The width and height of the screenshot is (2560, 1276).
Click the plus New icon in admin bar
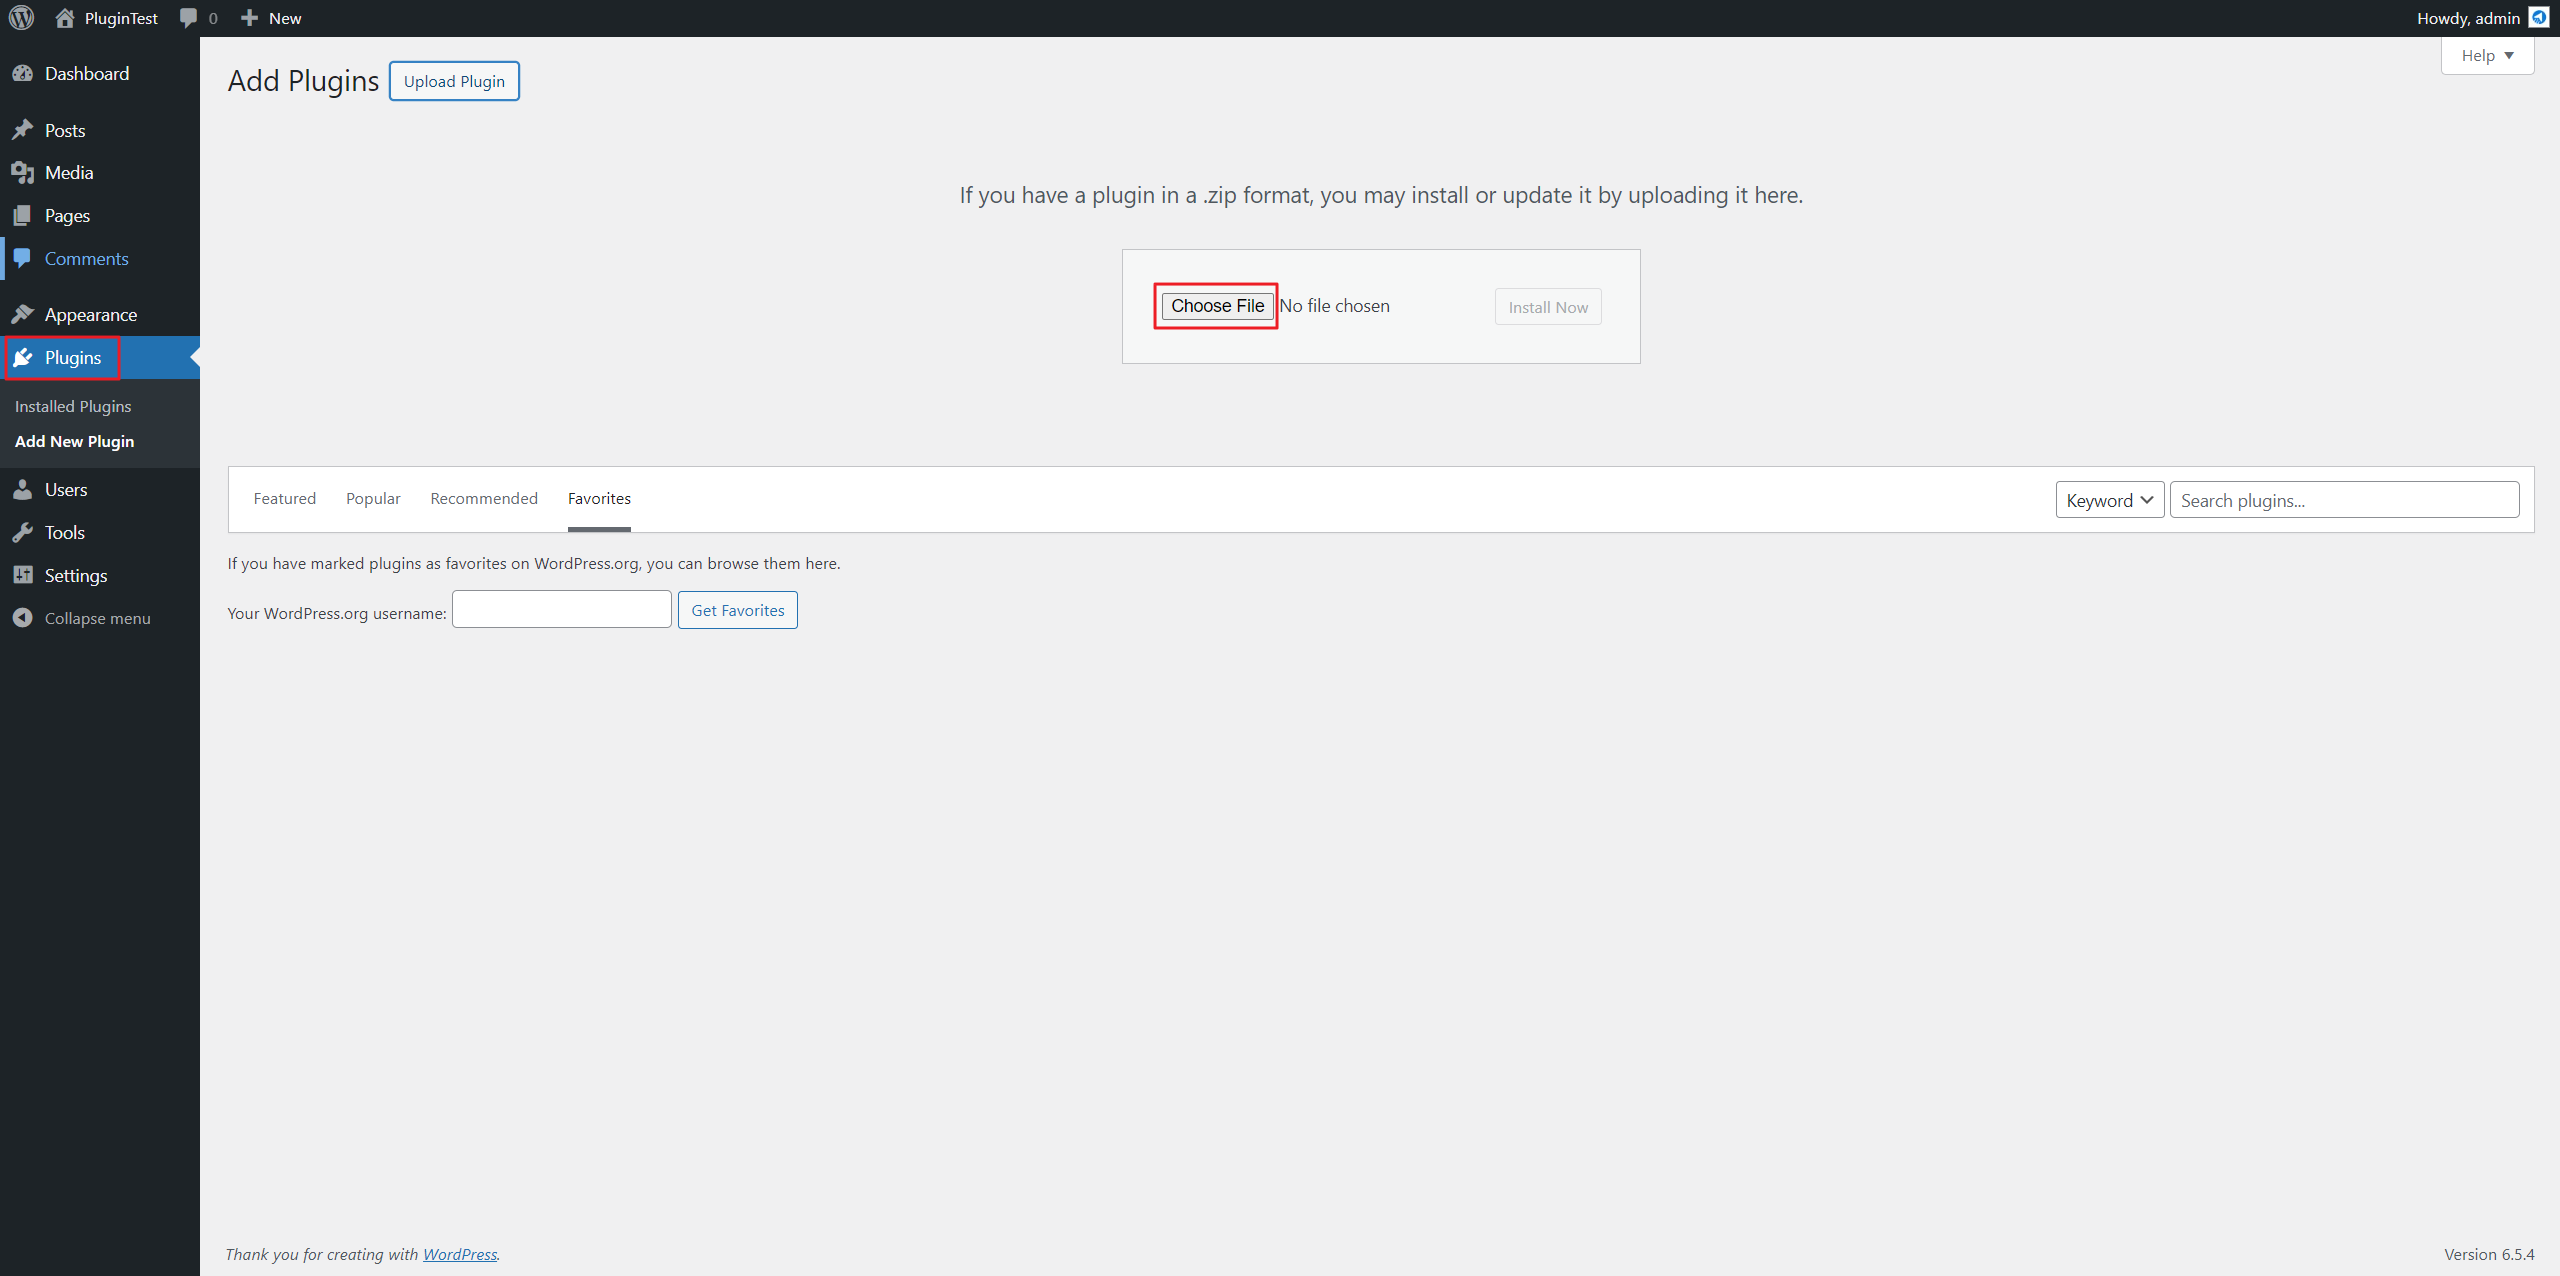250,18
